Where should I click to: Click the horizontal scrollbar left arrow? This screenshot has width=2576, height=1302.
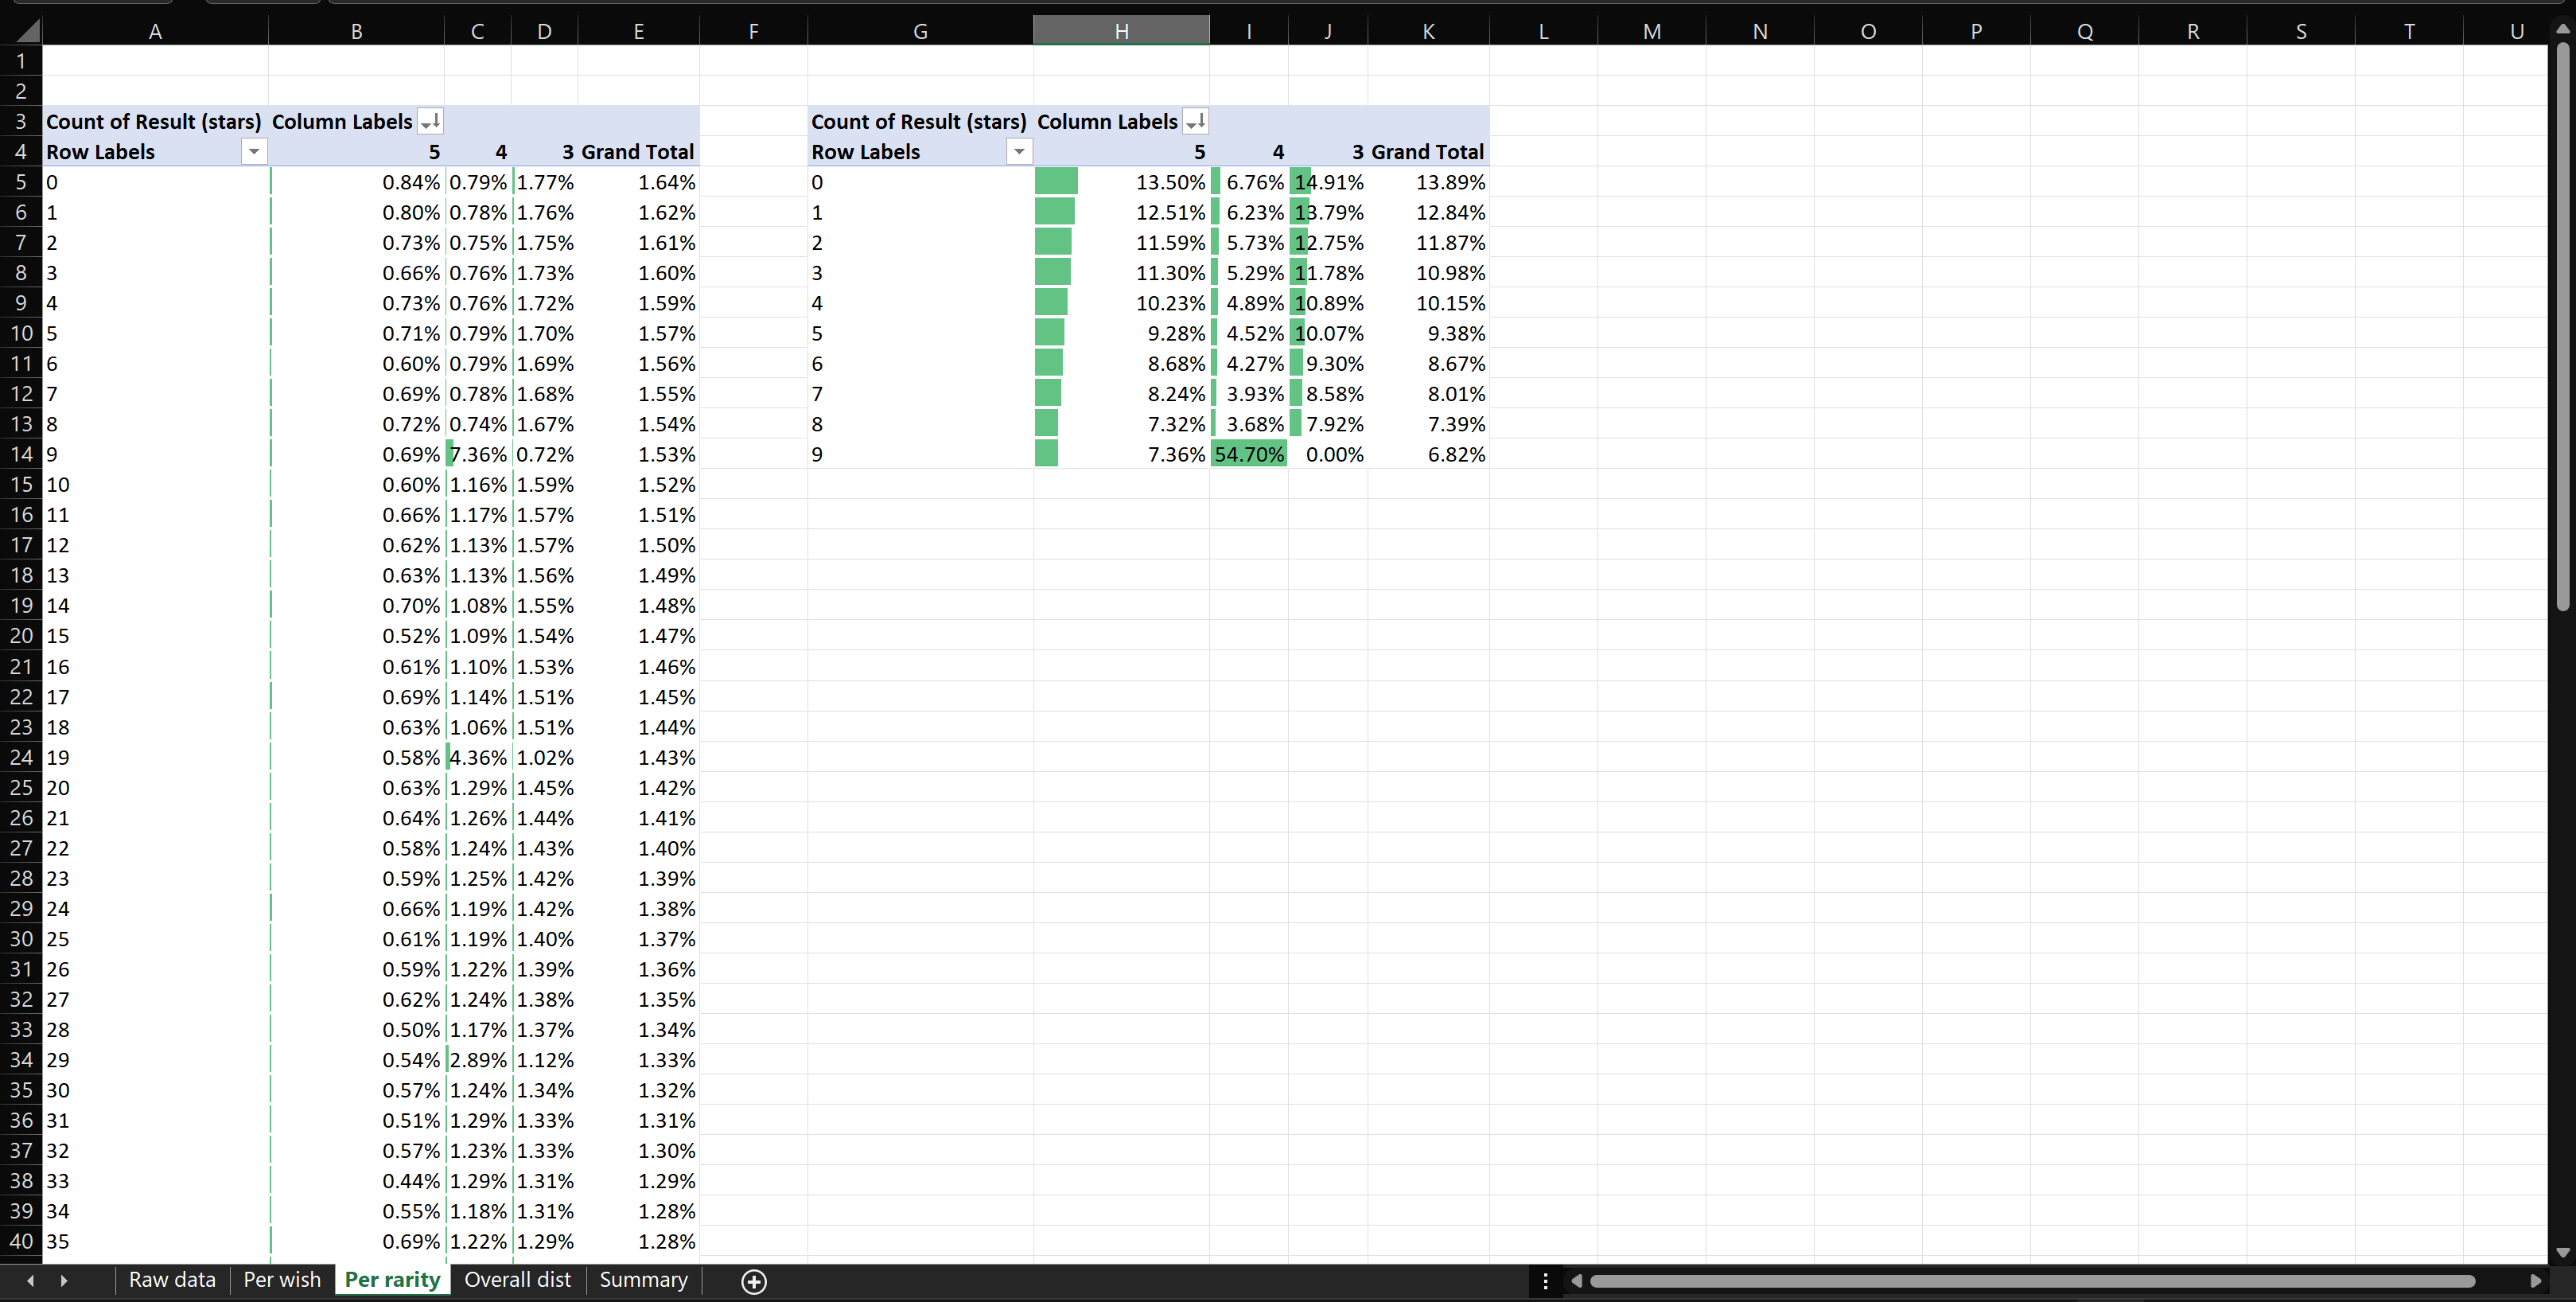click(x=1577, y=1281)
